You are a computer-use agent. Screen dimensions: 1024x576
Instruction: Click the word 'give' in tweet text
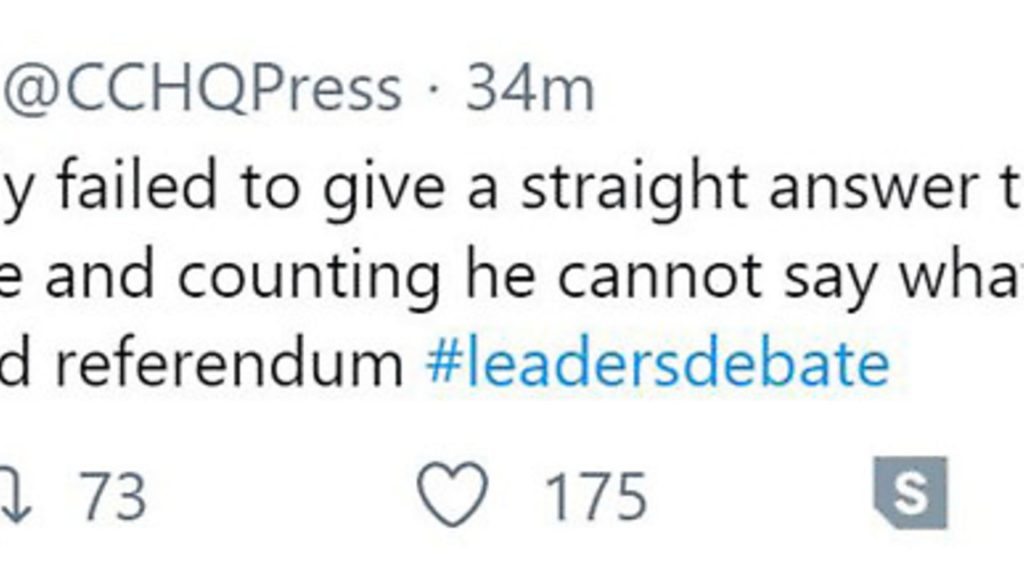click(385, 188)
